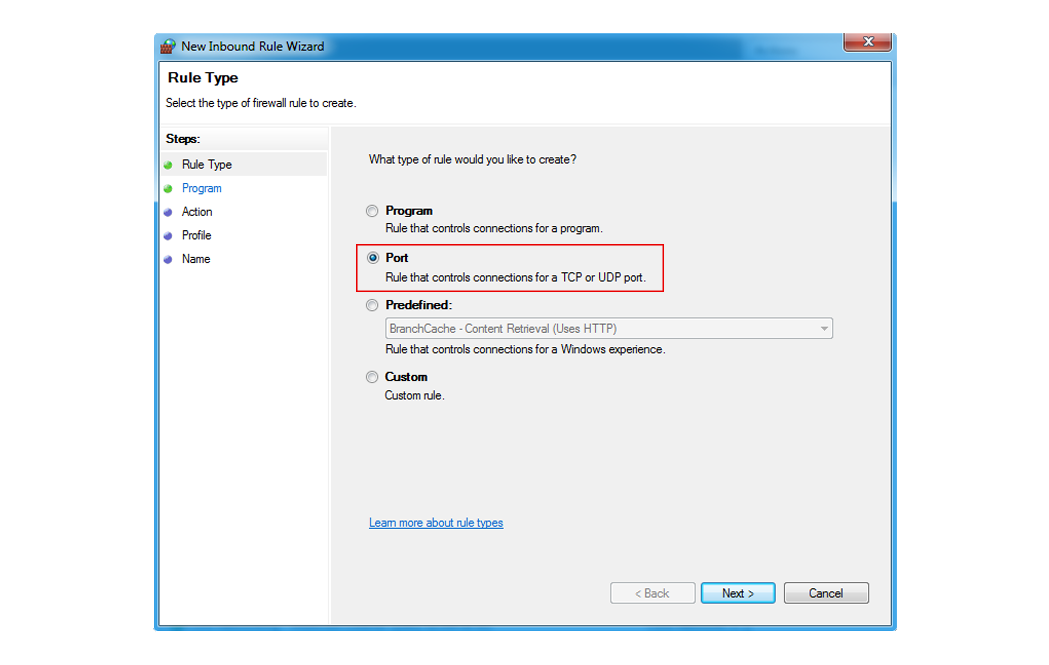Image resolution: width=1049 pixels, height=665 pixels.
Task: Select the Program rule type radio button
Action: [x=372, y=211]
